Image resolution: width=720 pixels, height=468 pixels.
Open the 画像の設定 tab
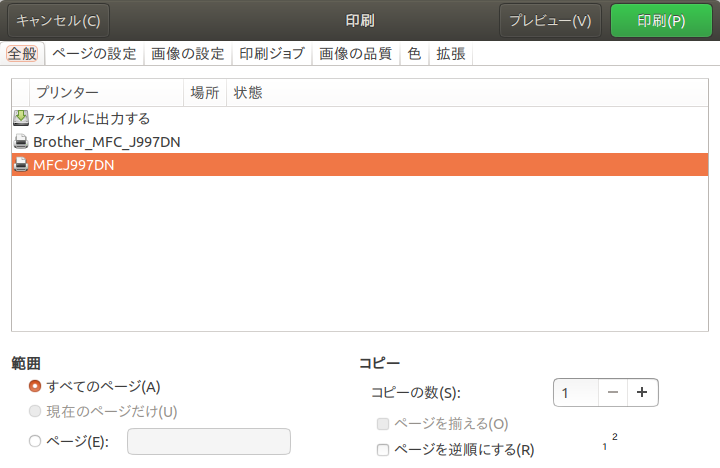click(x=188, y=54)
